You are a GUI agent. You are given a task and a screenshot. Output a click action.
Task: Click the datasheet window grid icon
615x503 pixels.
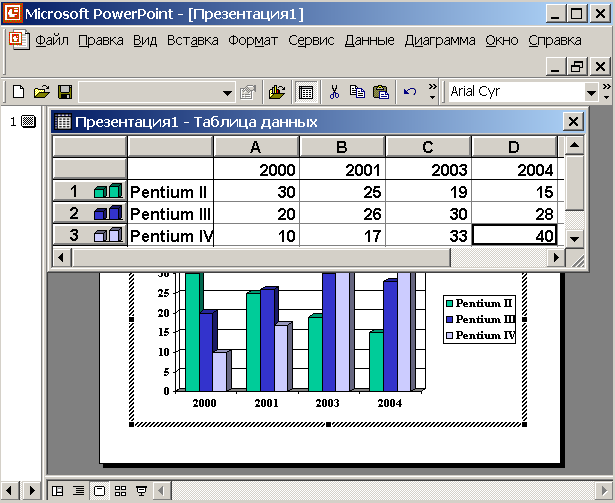[62, 122]
